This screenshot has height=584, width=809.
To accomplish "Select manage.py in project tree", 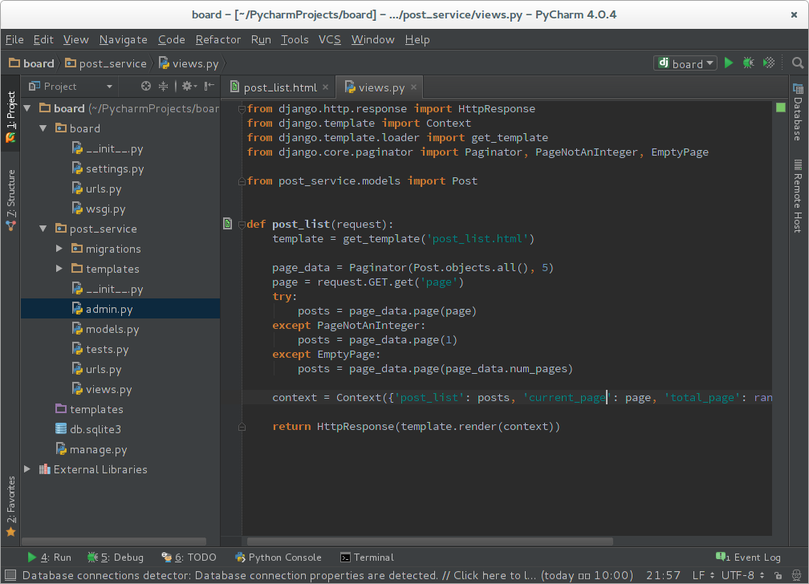I will pyautogui.click(x=91, y=449).
